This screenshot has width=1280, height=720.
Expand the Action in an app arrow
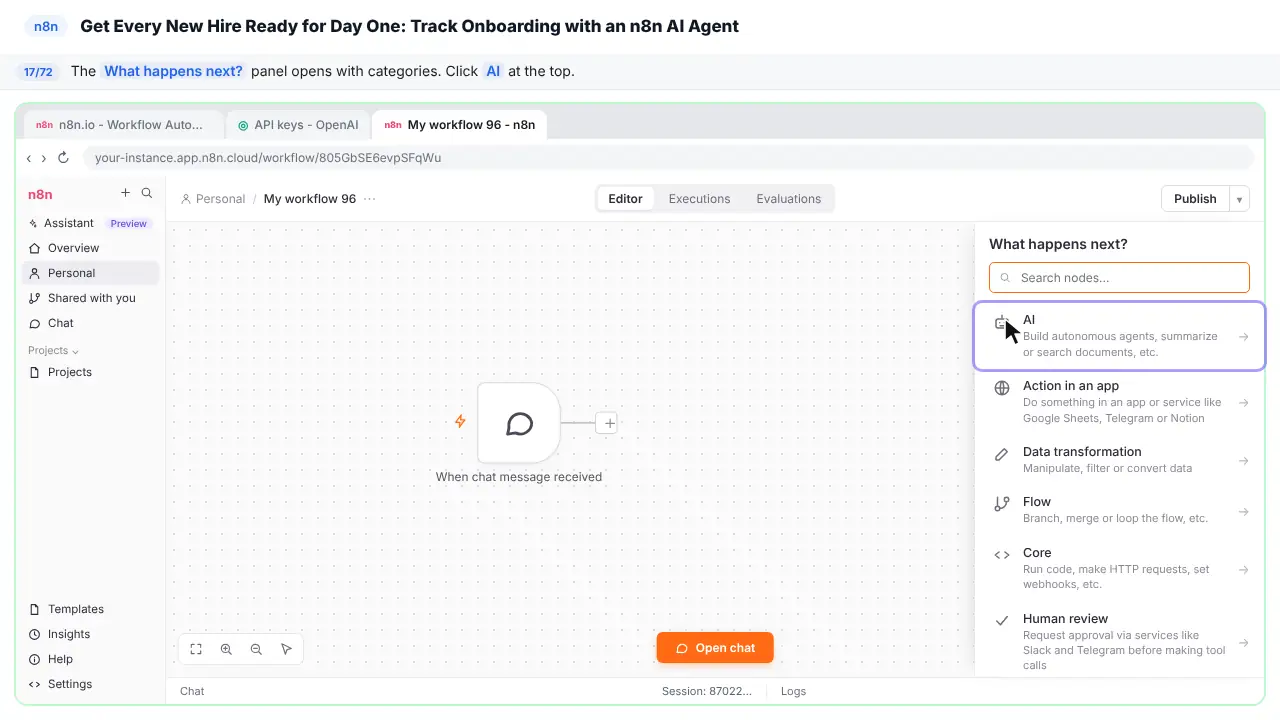[1244, 403]
